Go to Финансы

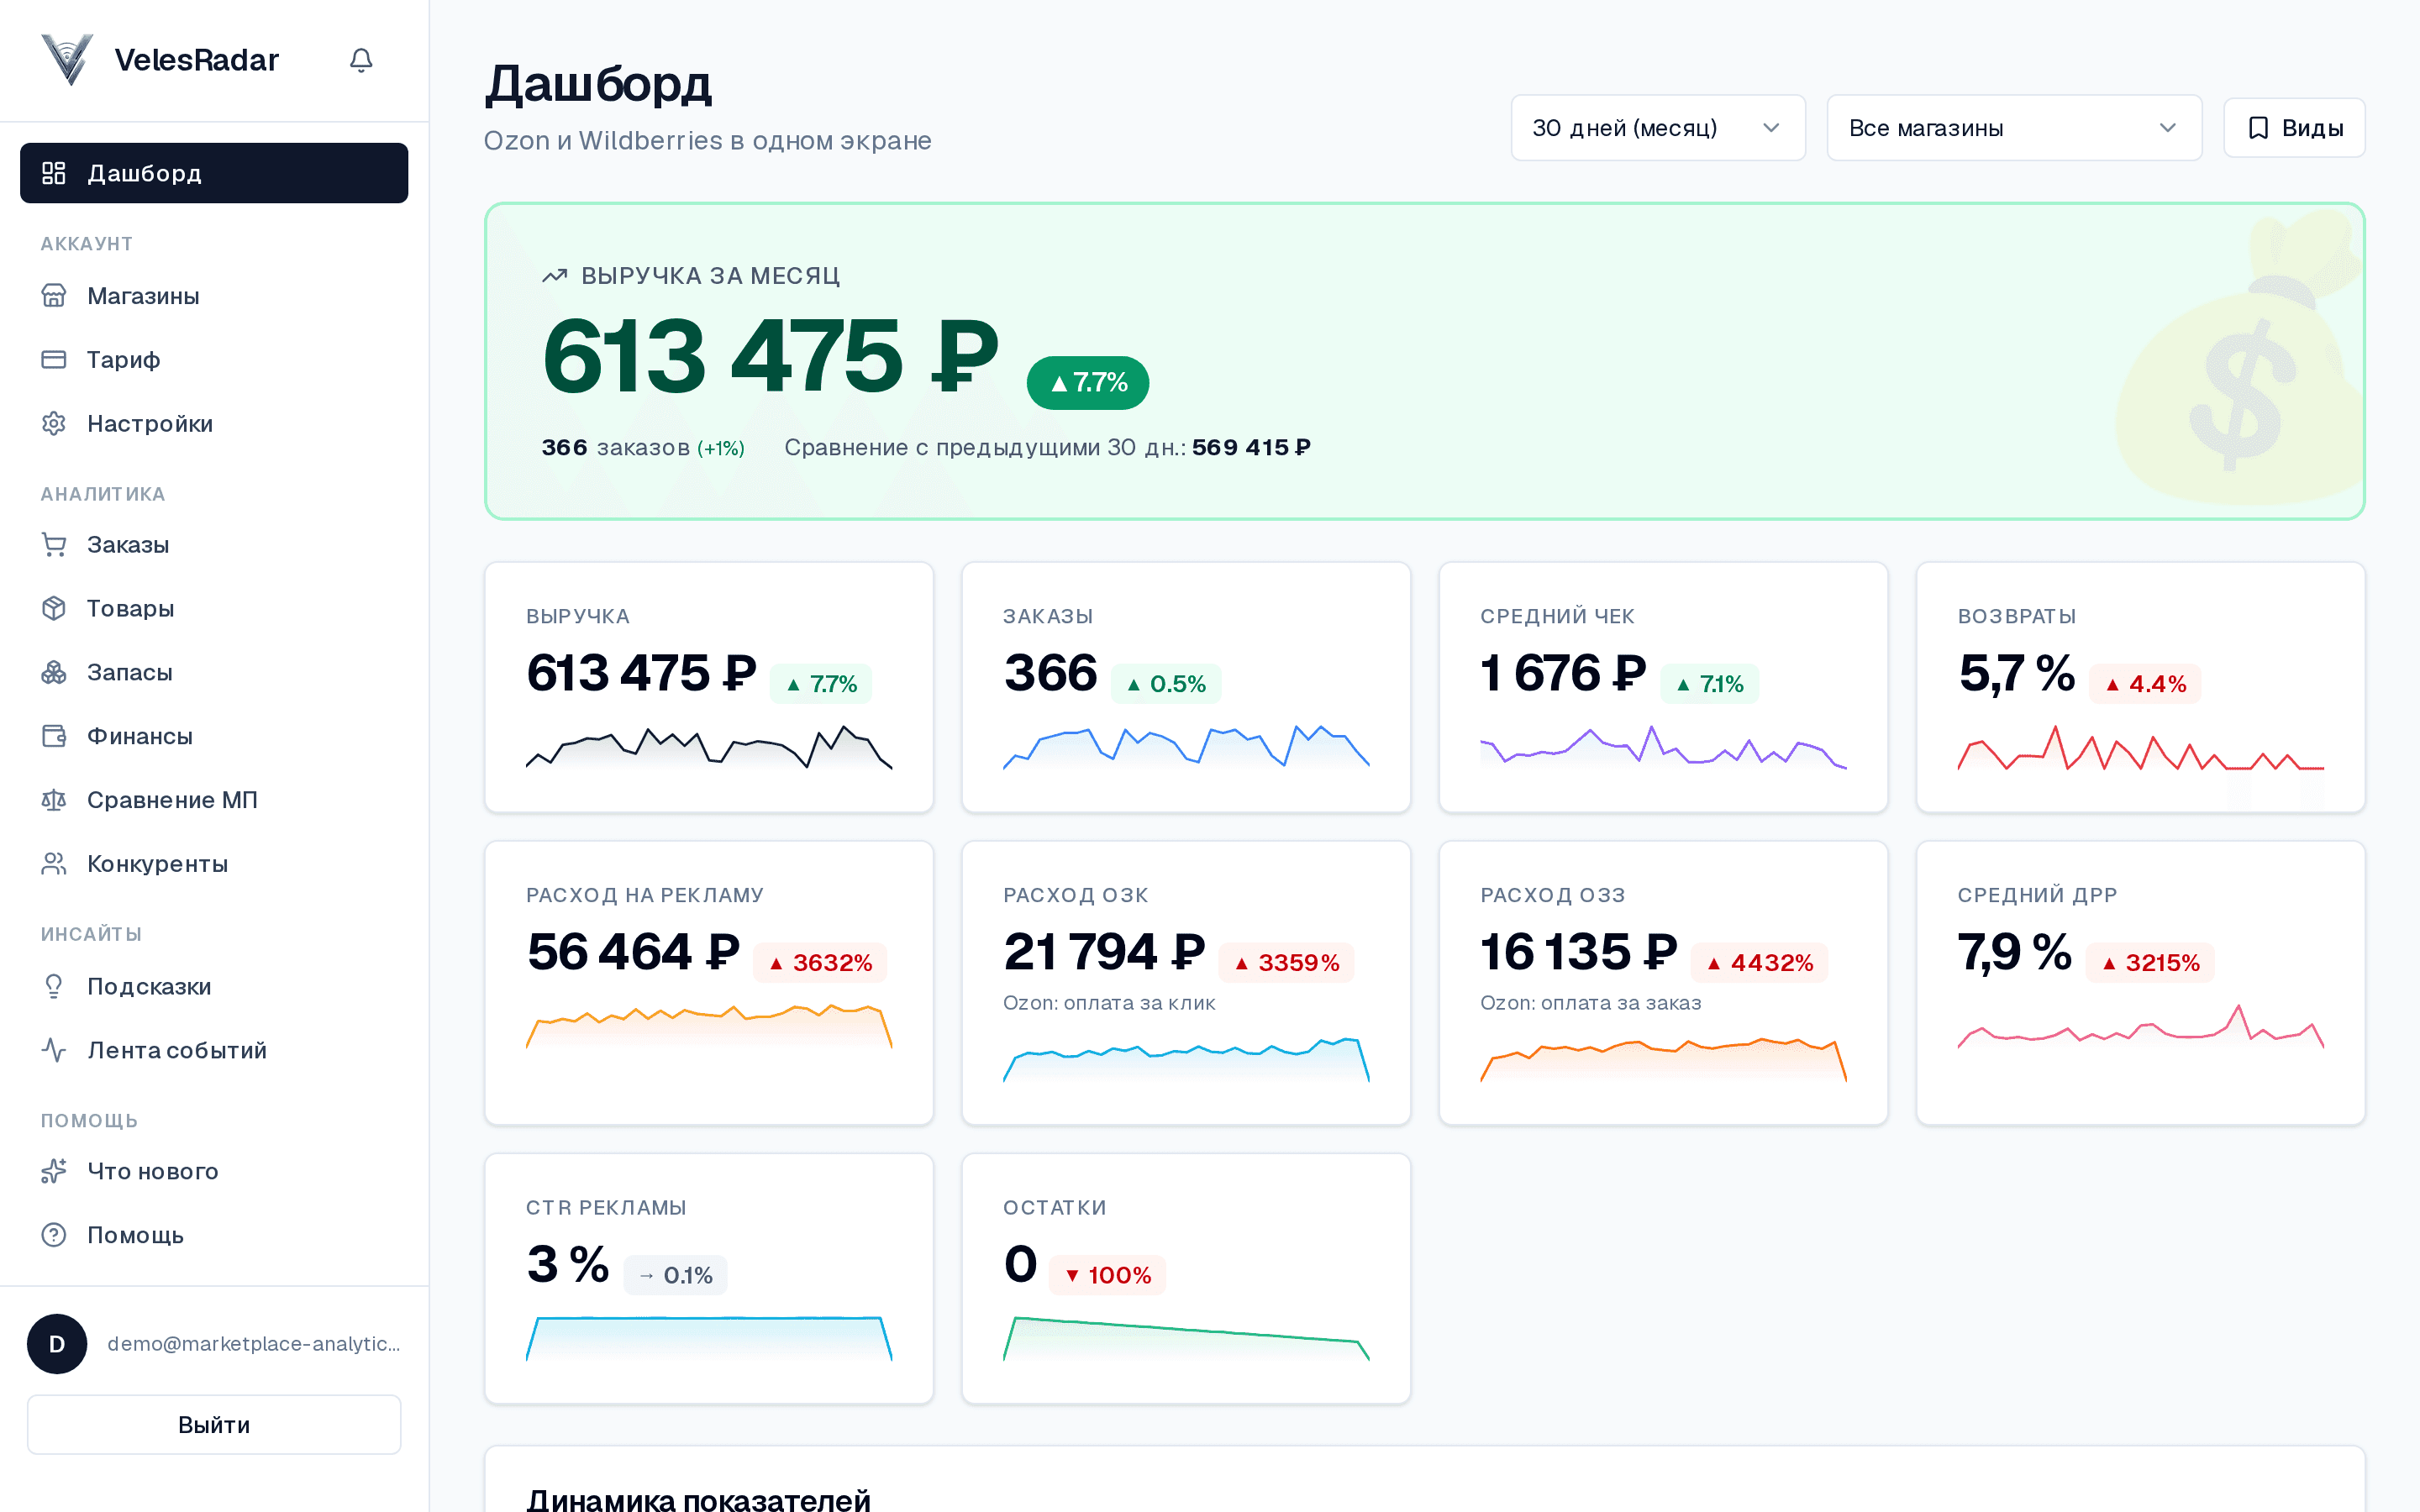coord(214,736)
